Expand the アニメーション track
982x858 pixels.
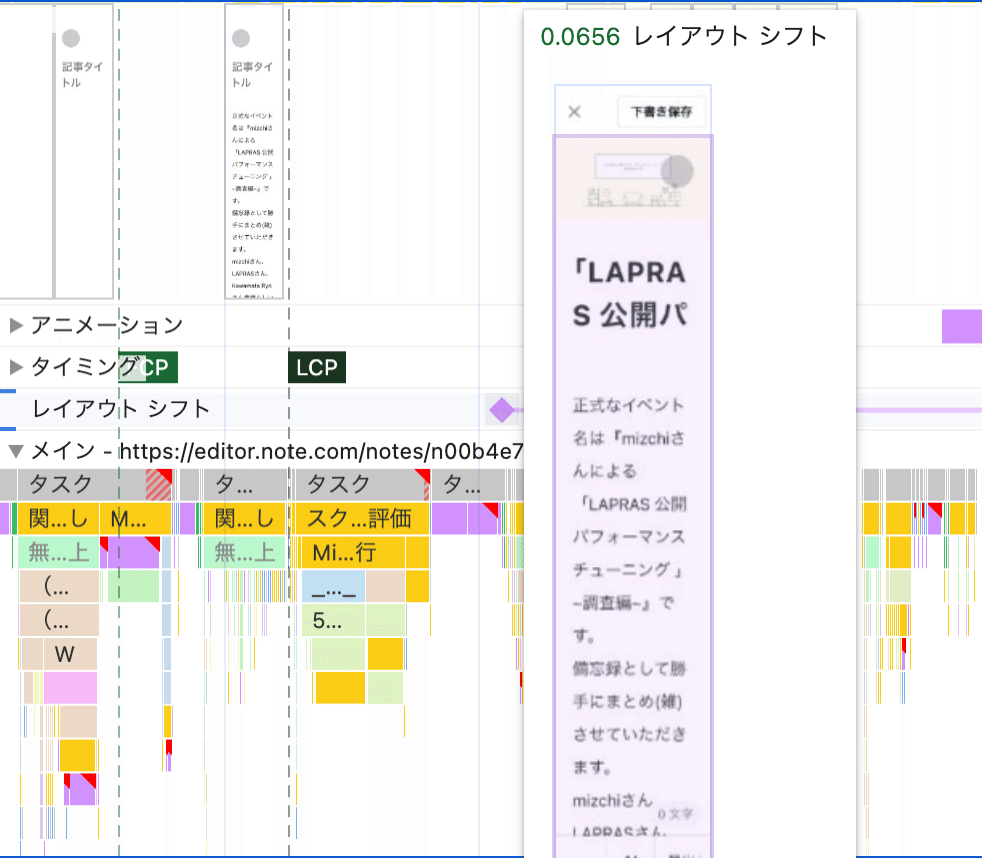(16, 325)
